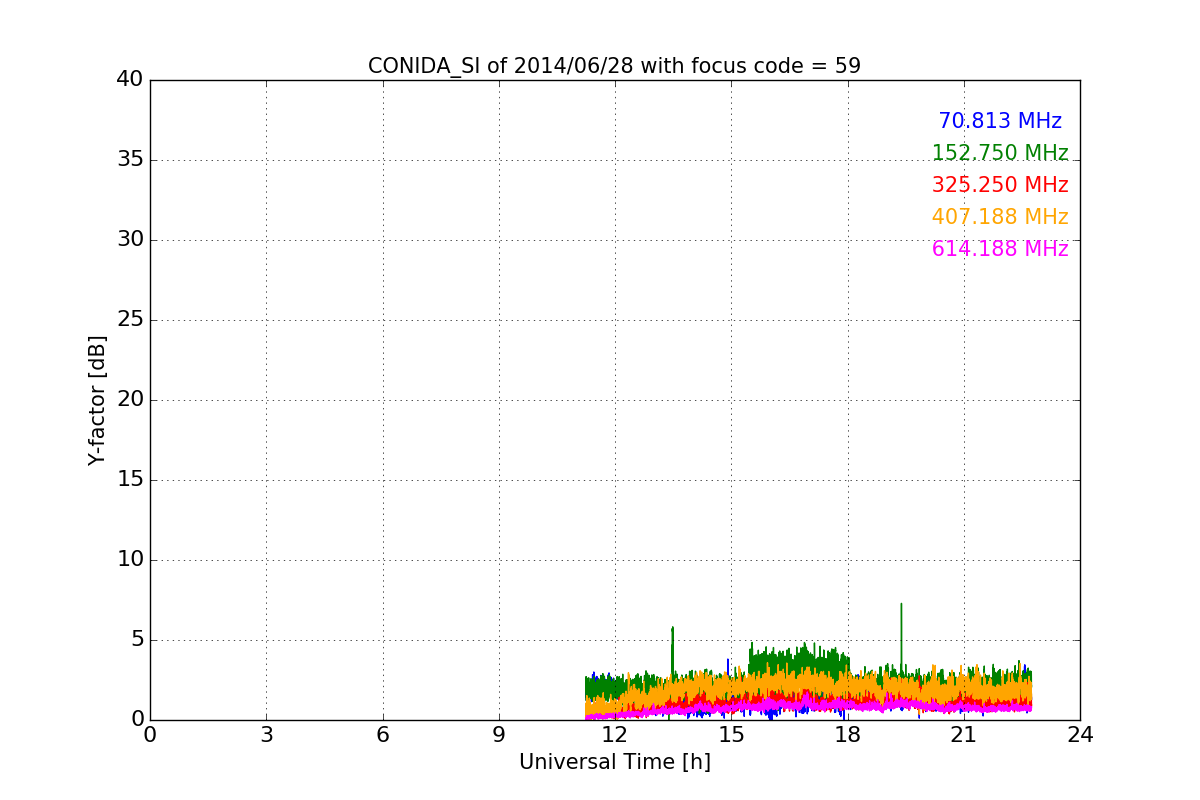Select the 152.750 MHz legend label
This screenshot has height=800, width=1200.
coord(1000,153)
